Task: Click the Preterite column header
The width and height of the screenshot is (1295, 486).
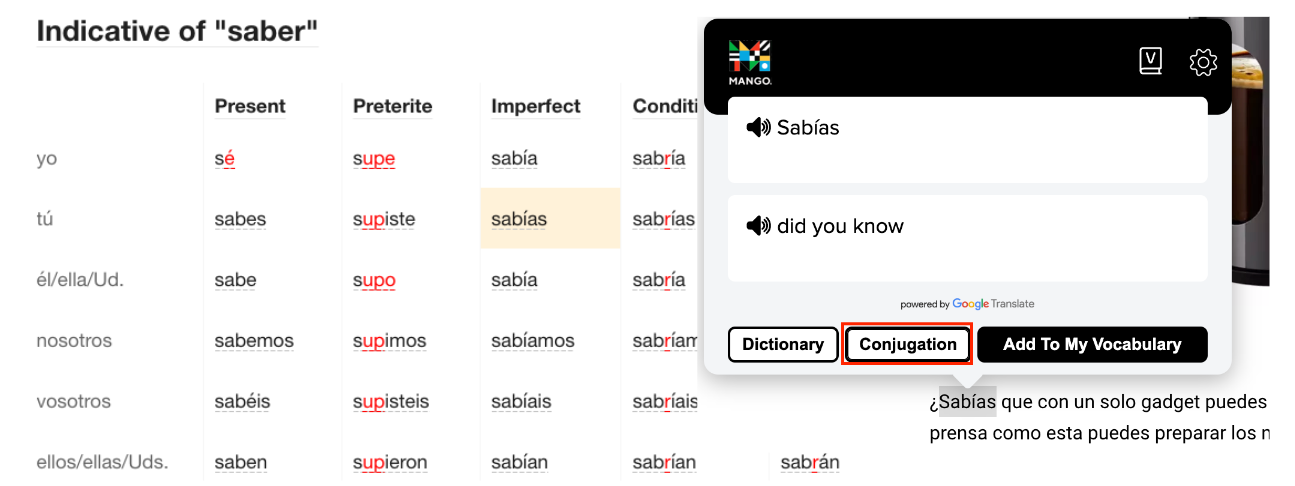Action: tap(392, 106)
